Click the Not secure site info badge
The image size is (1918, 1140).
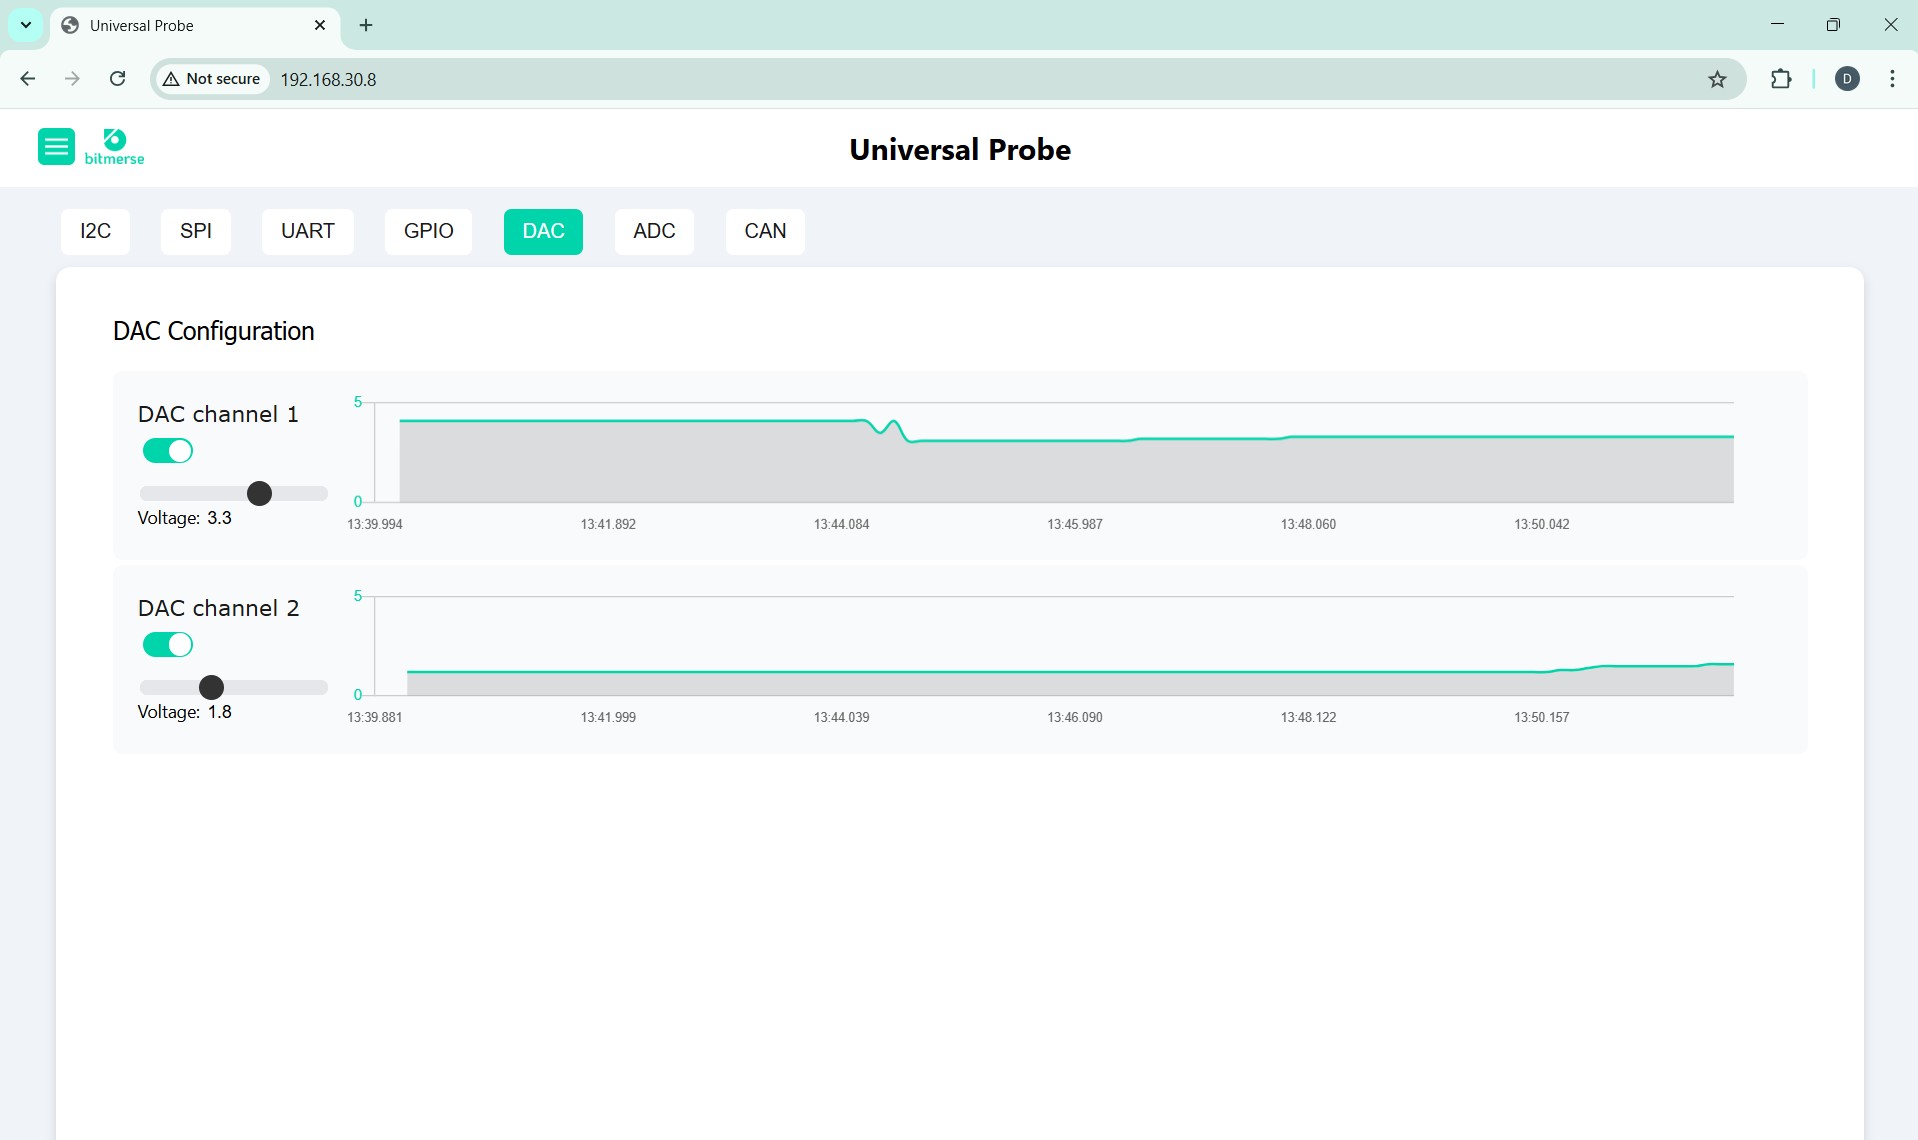tap(212, 79)
